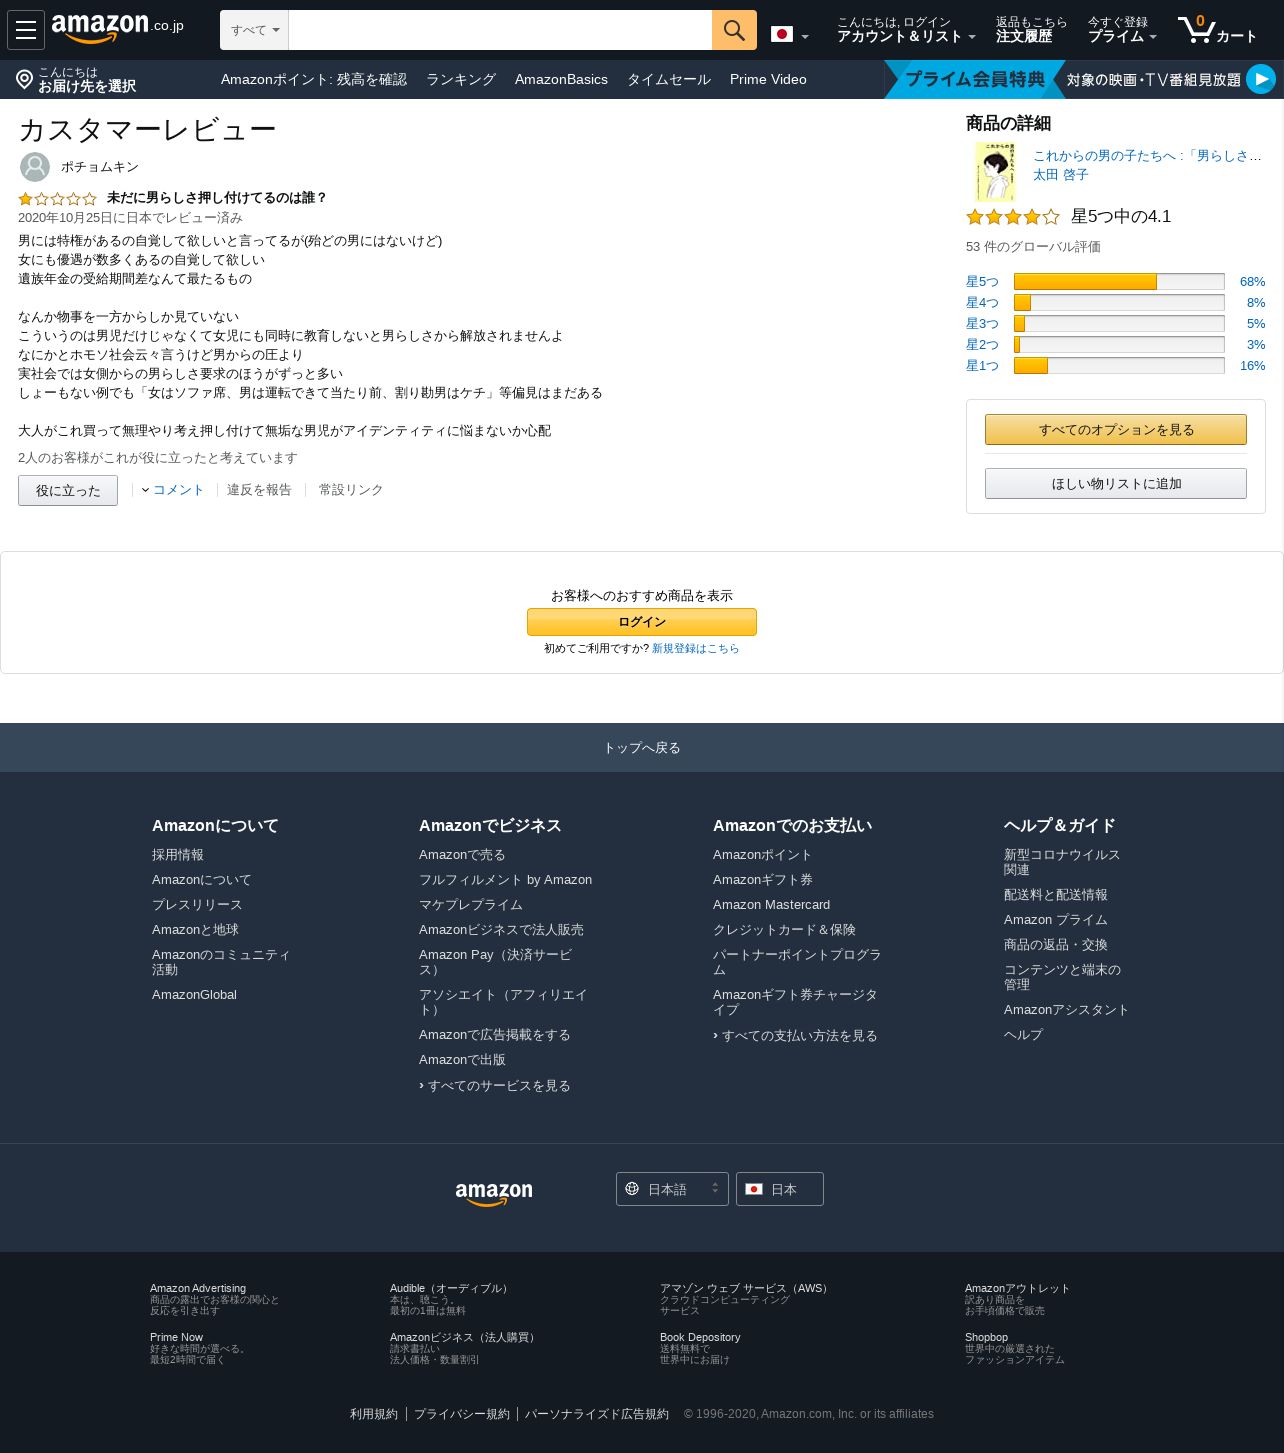Click the yellow ログイン button

[642, 622]
